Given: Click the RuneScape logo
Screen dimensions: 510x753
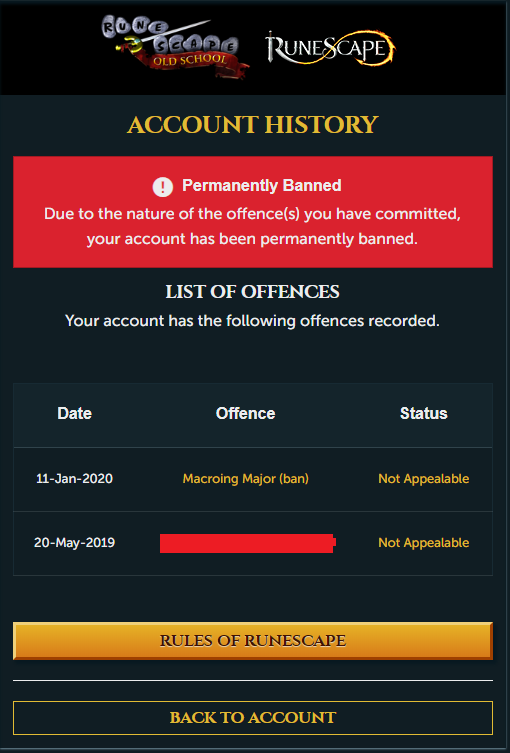Looking at the screenshot, I should [330, 48].
